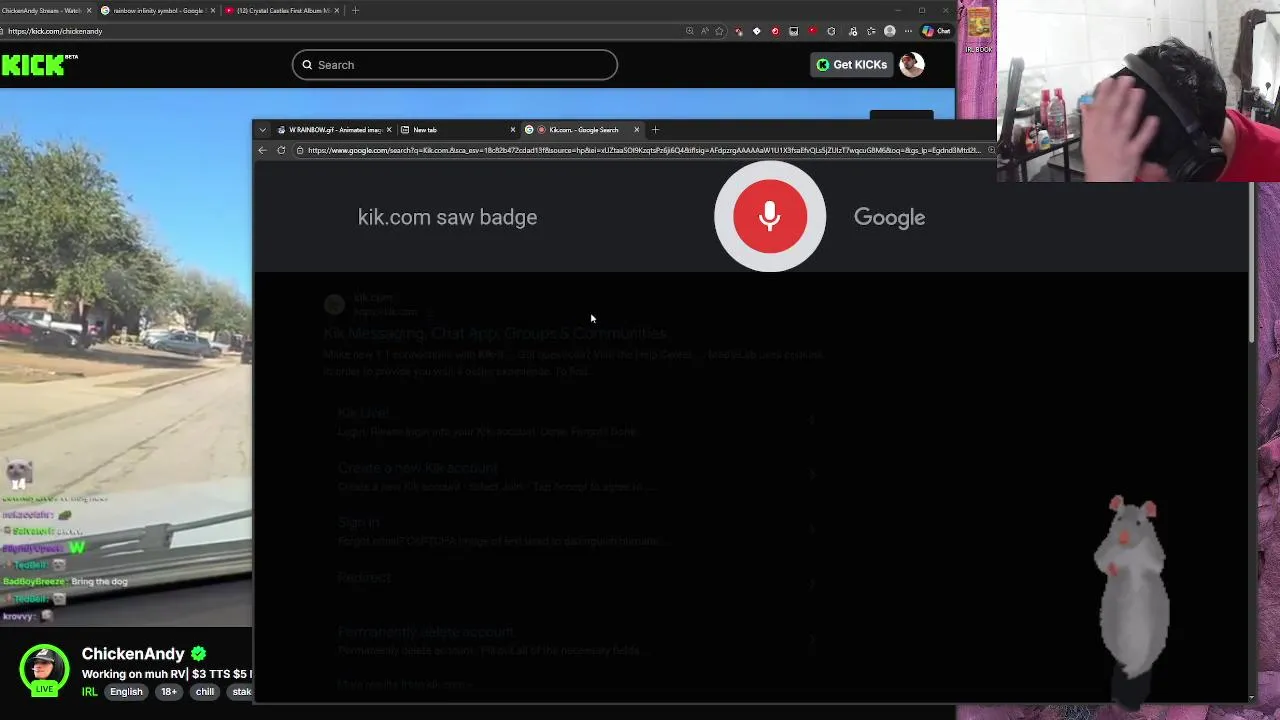
Task: Click the read aloud icon in address bar
Action: [x=705, y=31]
